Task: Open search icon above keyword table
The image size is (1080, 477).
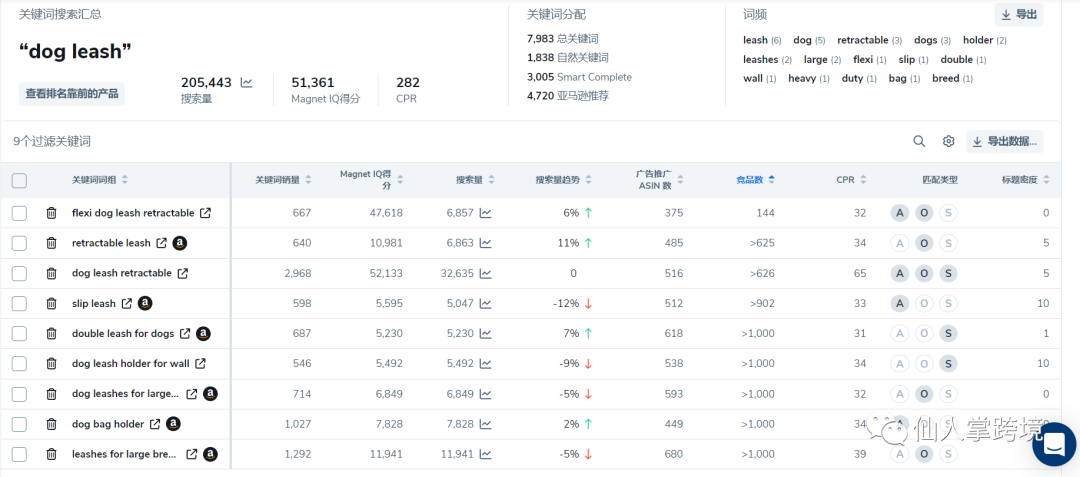Action: (x=919, y=142)
